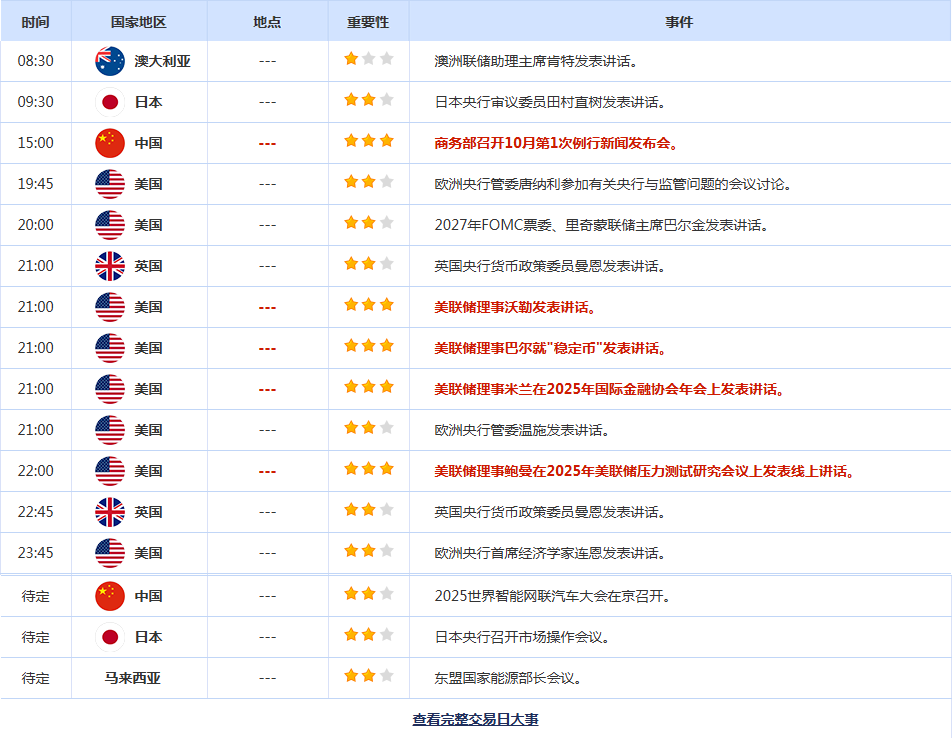This screenshot has width=952, height=738.
Task: Open the 查看完整交易日大事 link
Action: [475, 719]
